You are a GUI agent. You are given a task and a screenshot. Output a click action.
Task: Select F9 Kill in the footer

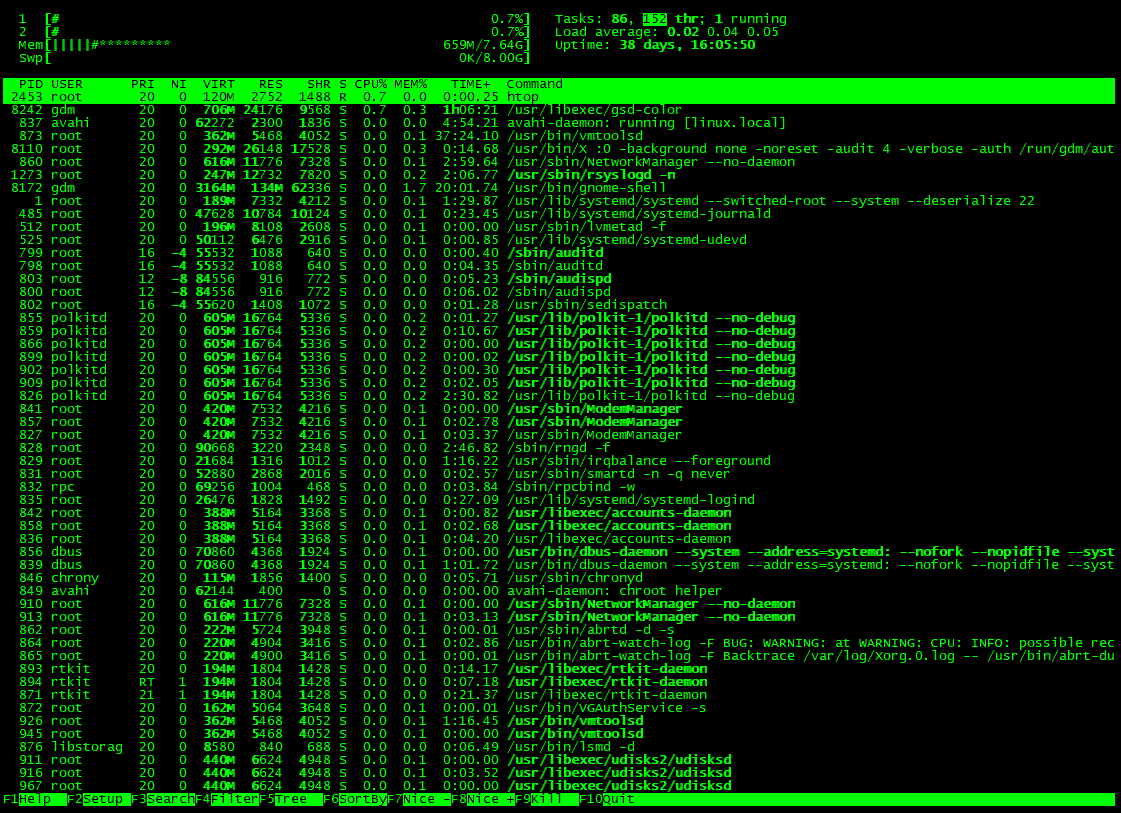[x=546, y=799]
